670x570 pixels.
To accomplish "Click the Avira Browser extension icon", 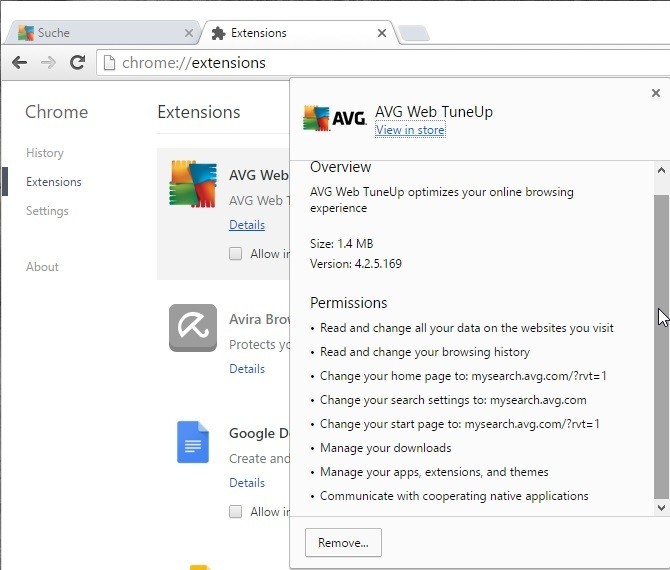I will tap(193, 328).
